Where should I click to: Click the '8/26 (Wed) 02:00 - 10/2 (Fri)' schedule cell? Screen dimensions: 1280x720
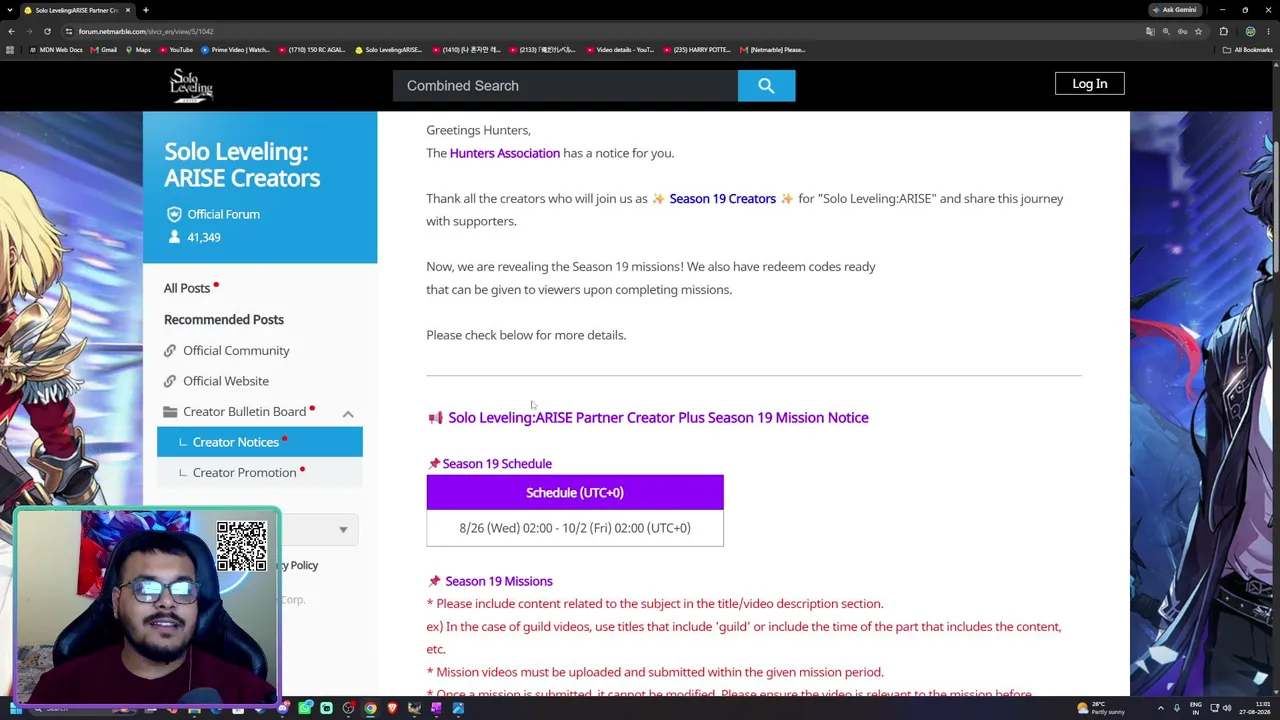[575, 528]
